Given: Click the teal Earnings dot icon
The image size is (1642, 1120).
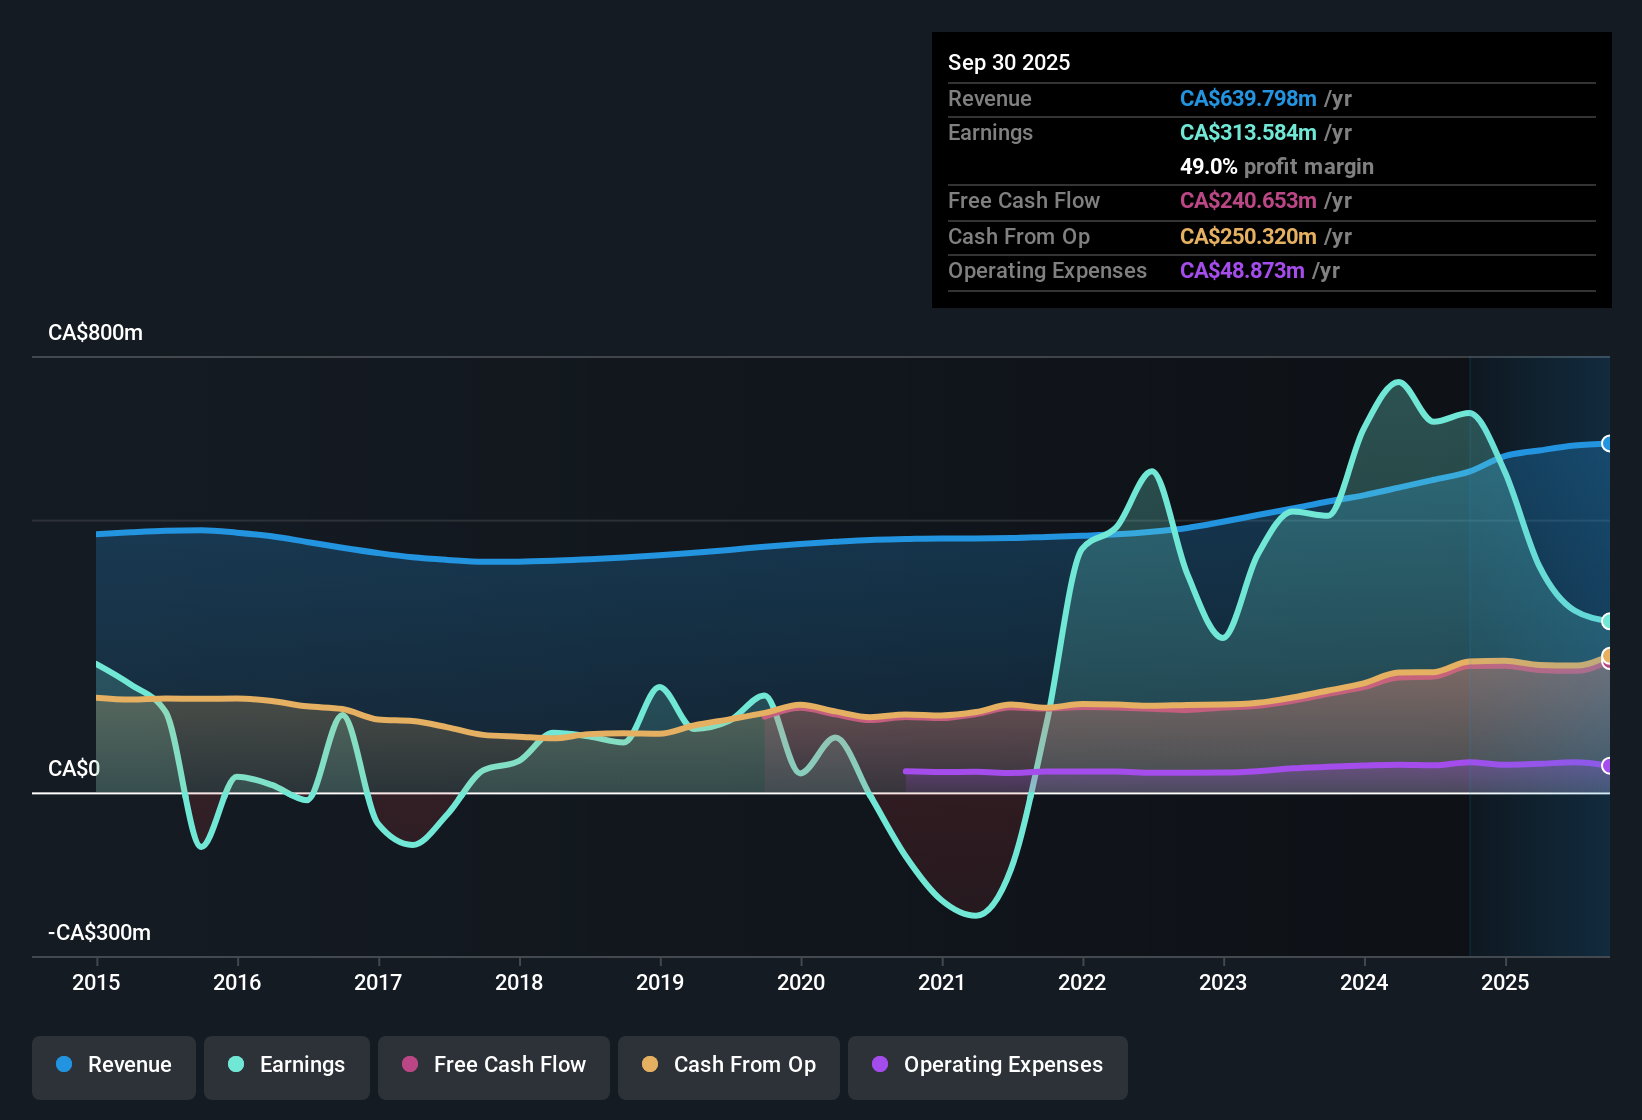Looking at the screenshot, I should tap(236, 1065).
